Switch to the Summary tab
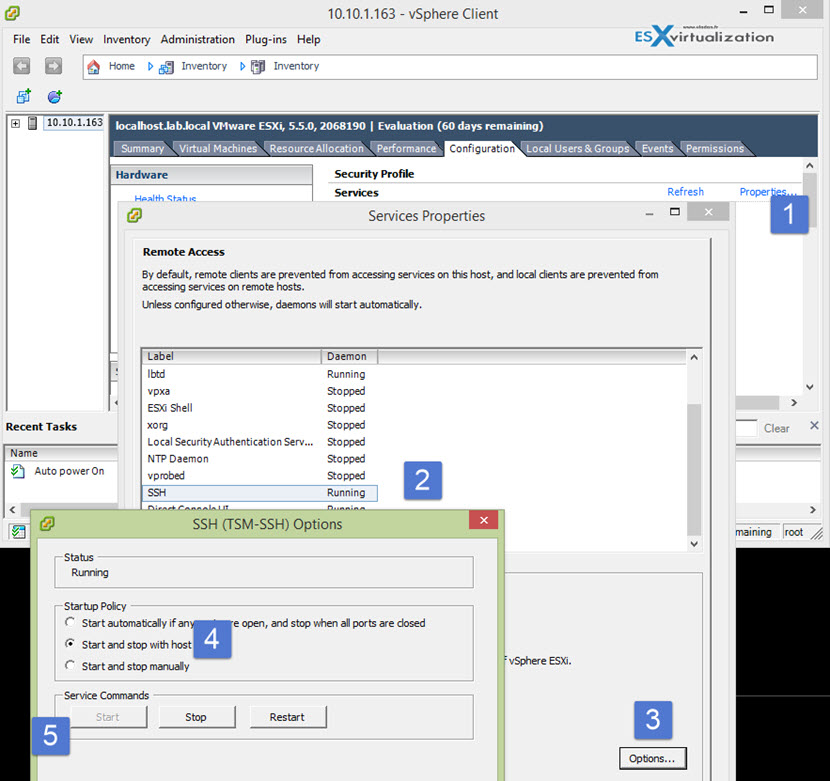The height and width of the screenshot is (781, 830). click(x=142, y=149)
